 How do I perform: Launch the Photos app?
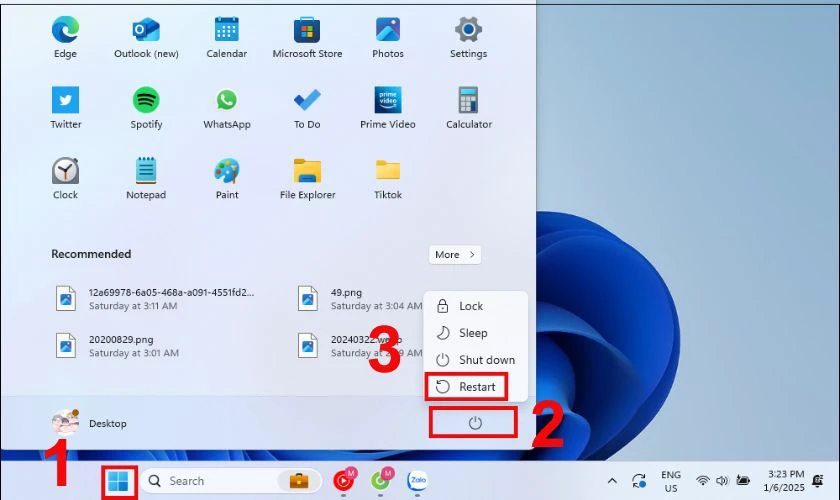[388, 36]
